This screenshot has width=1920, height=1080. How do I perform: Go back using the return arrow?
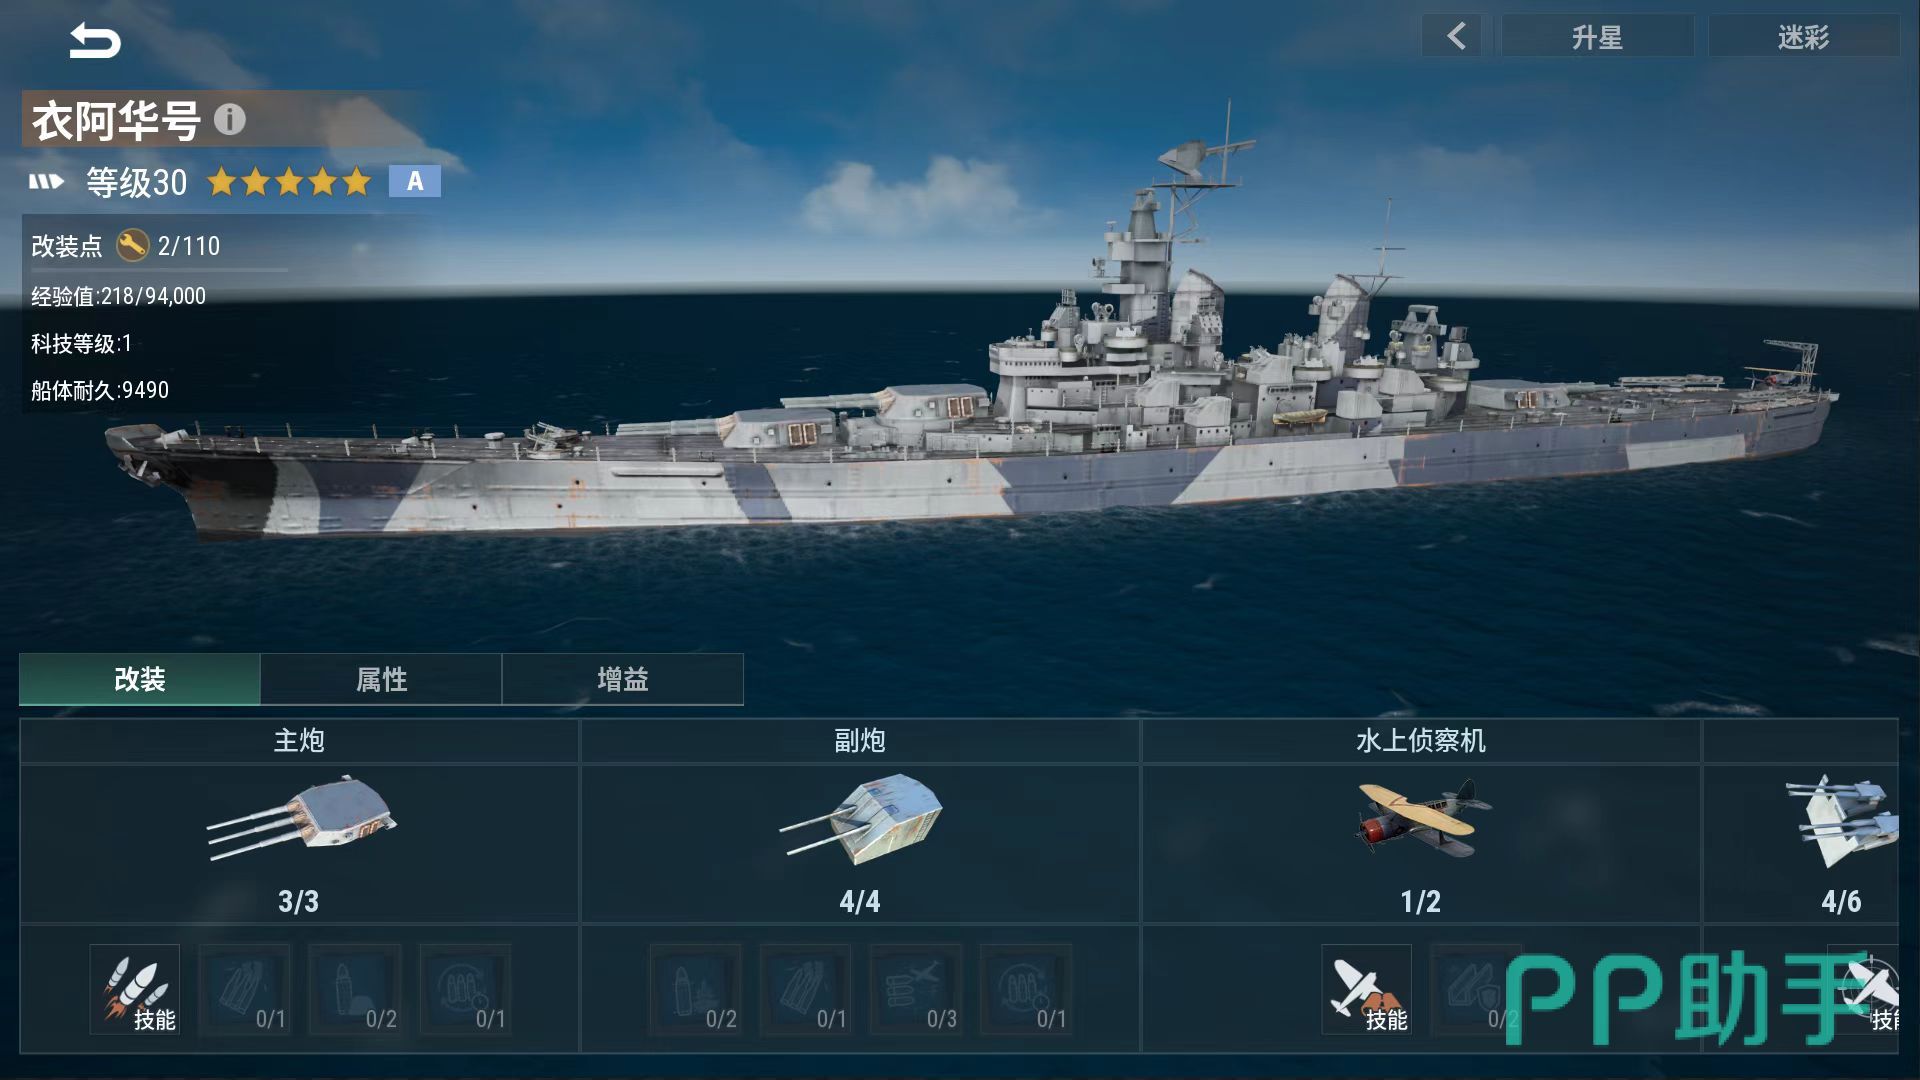point(95,41)
